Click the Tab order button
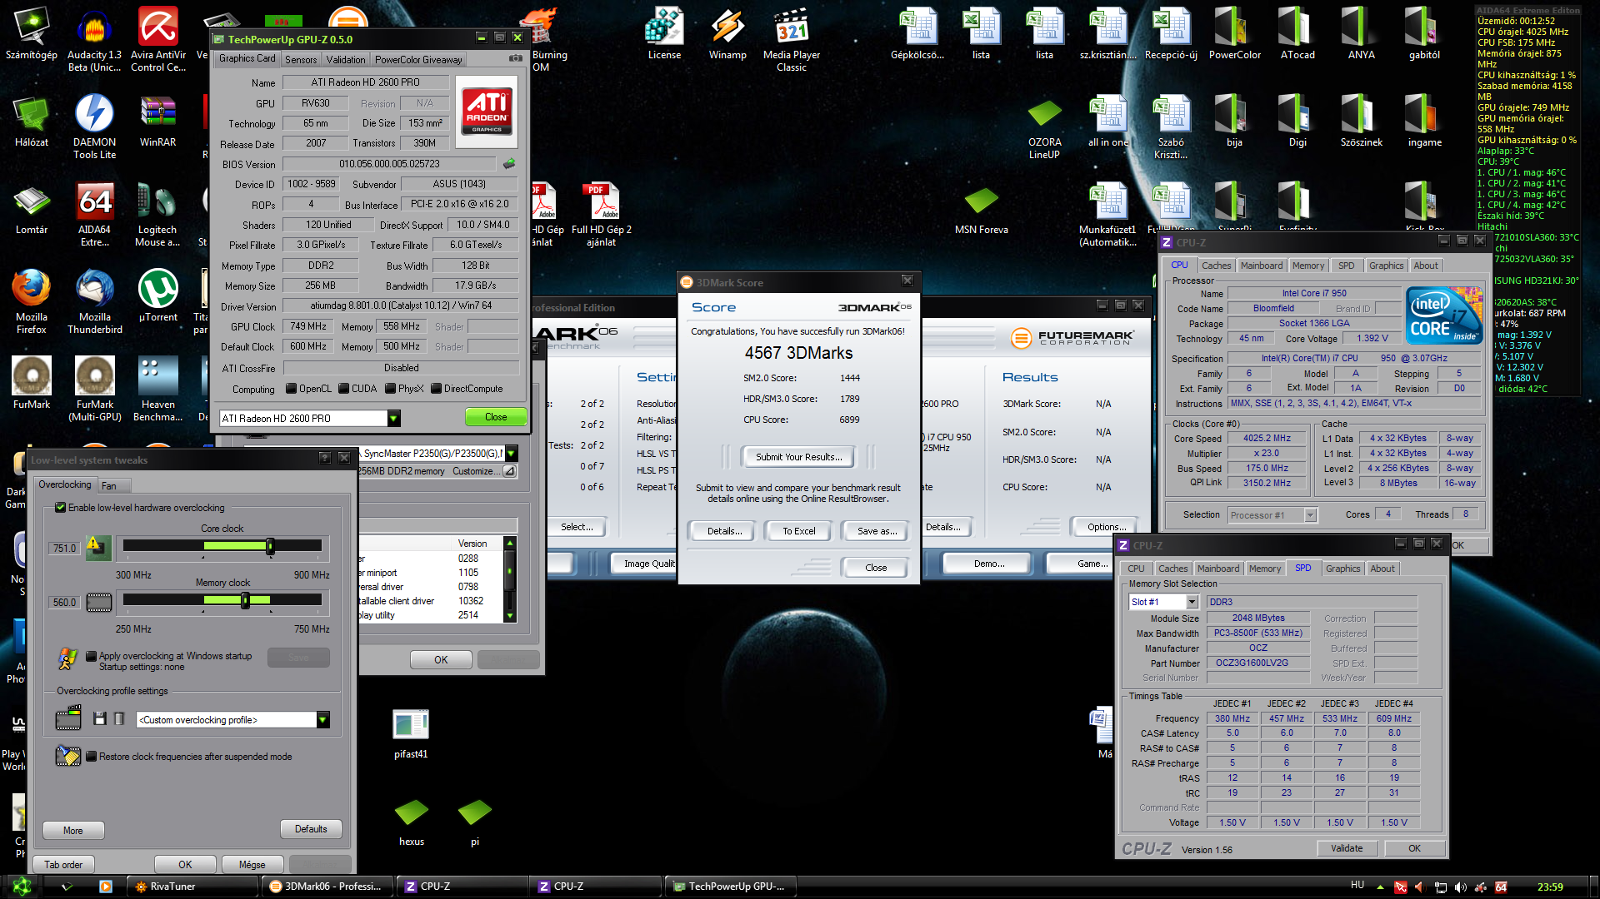Screen dimensions: 1600x899 pos(63,864)
